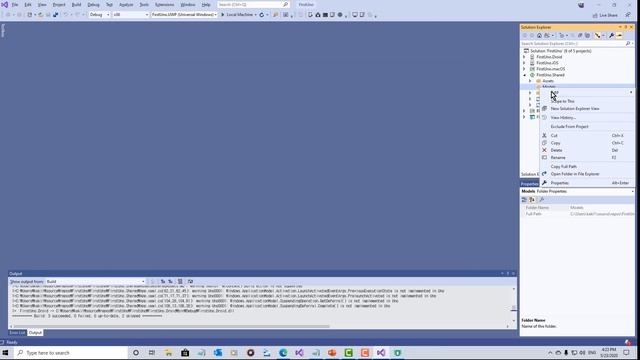Screen dimensions: 640x360
Task: Open the startup project dropdown FirstUno.UWP
Action: (184, 15)
